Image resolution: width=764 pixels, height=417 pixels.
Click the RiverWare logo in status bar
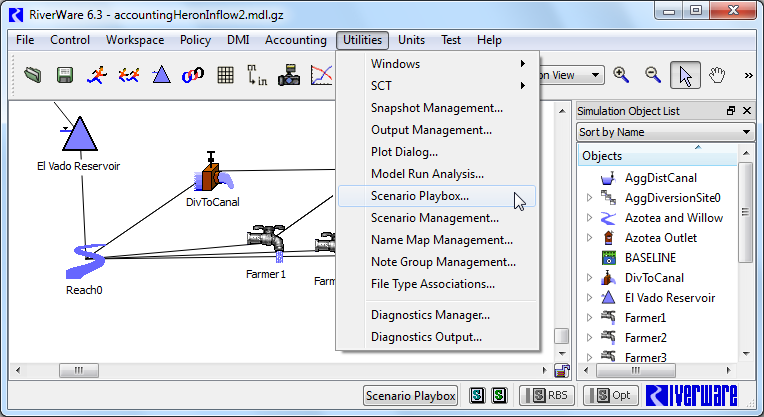point(691,395)
